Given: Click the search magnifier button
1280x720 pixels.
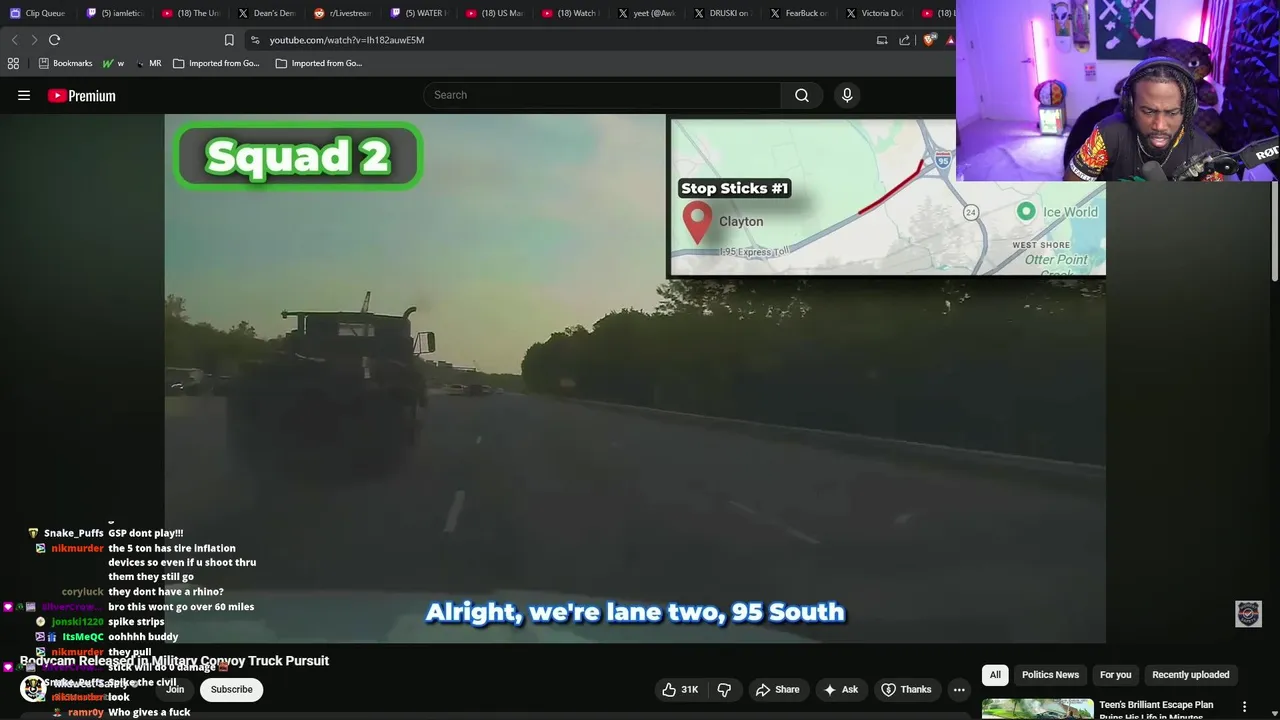Looking at the screenshot, I should [x=802, y=95].
